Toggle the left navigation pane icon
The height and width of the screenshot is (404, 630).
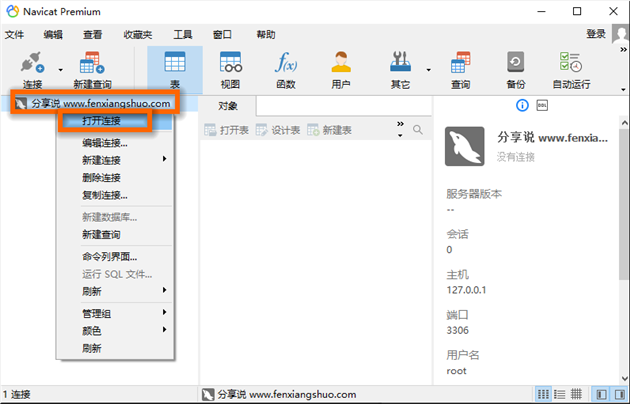(601, 394)
